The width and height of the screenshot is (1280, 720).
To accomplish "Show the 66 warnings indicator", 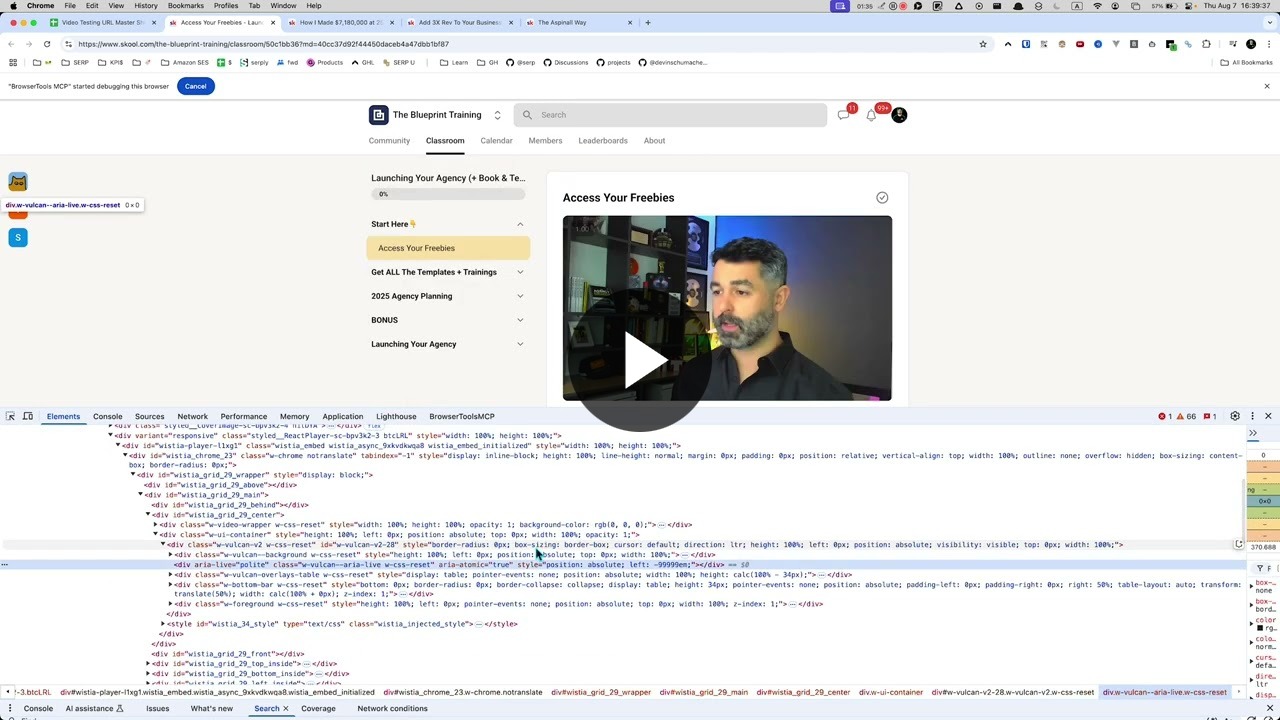I will tap(1186, 416).
